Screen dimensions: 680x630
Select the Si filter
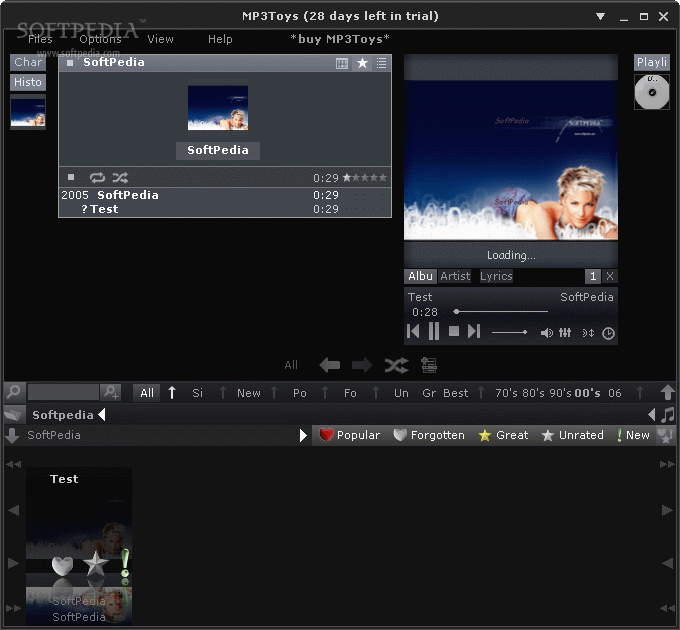pos(197,393)
